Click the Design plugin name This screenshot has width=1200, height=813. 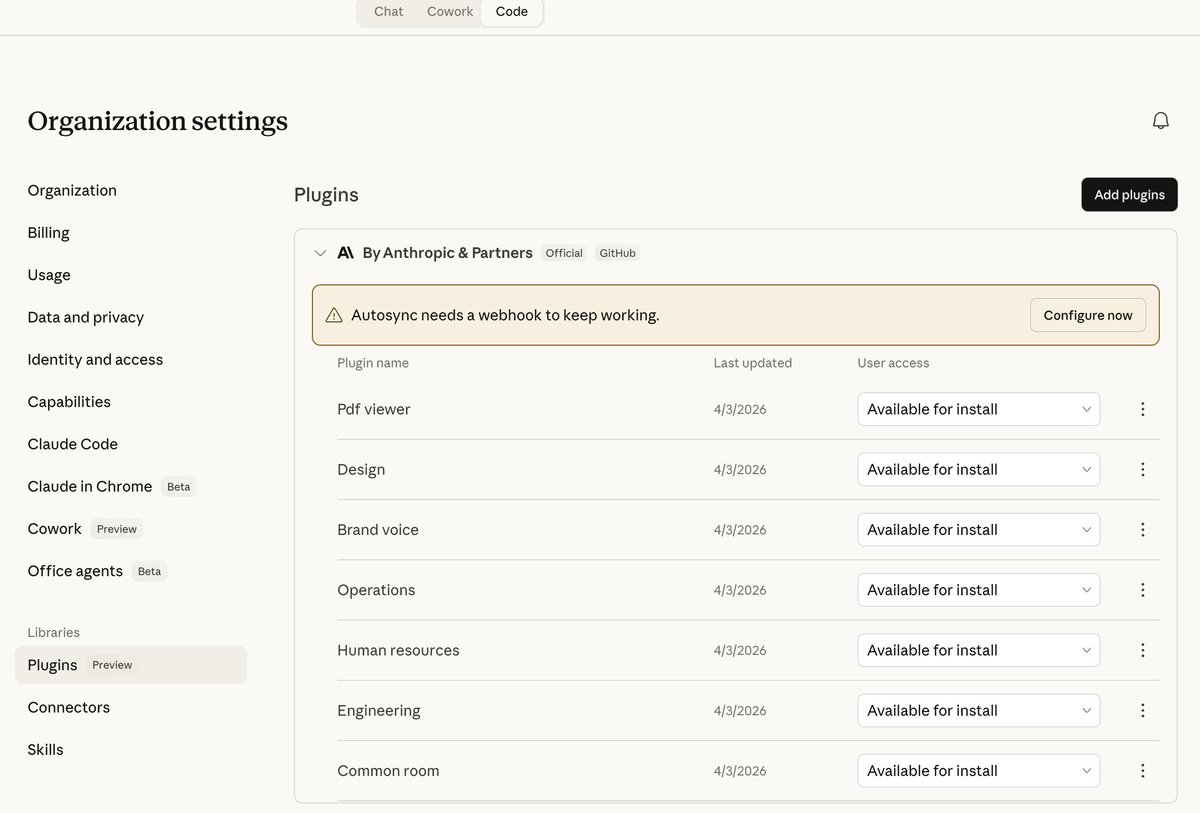pyautogui.click(x=361, y=469)
